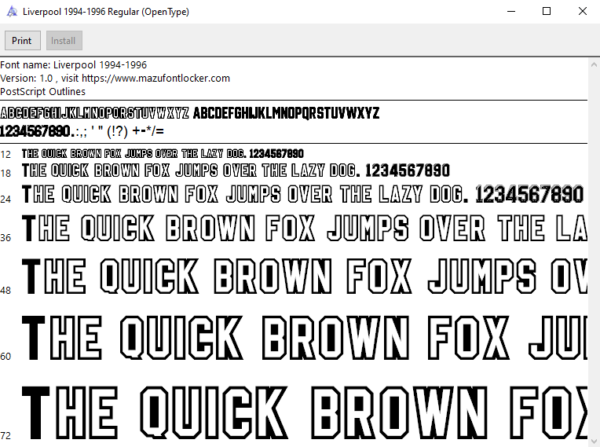
Task: Click the scrollbar up arrow
Action: 594,65
